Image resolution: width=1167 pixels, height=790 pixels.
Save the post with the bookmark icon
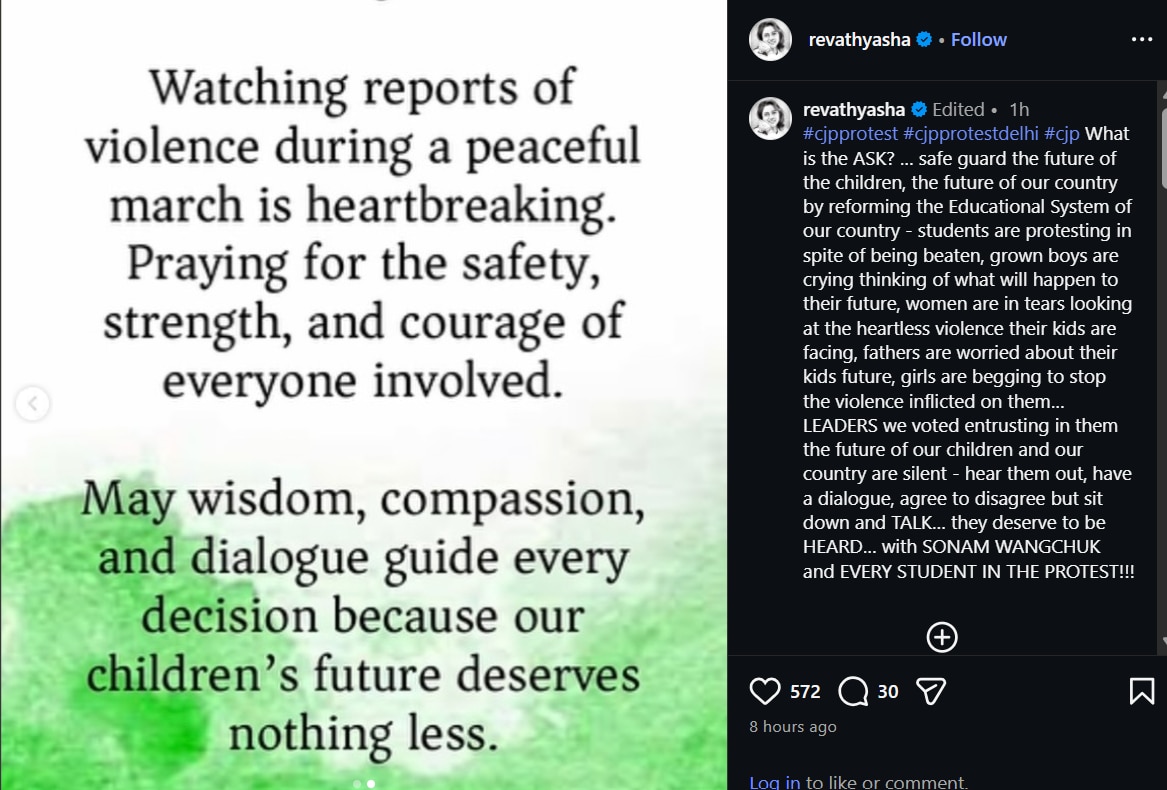(x=1142, y=692)
